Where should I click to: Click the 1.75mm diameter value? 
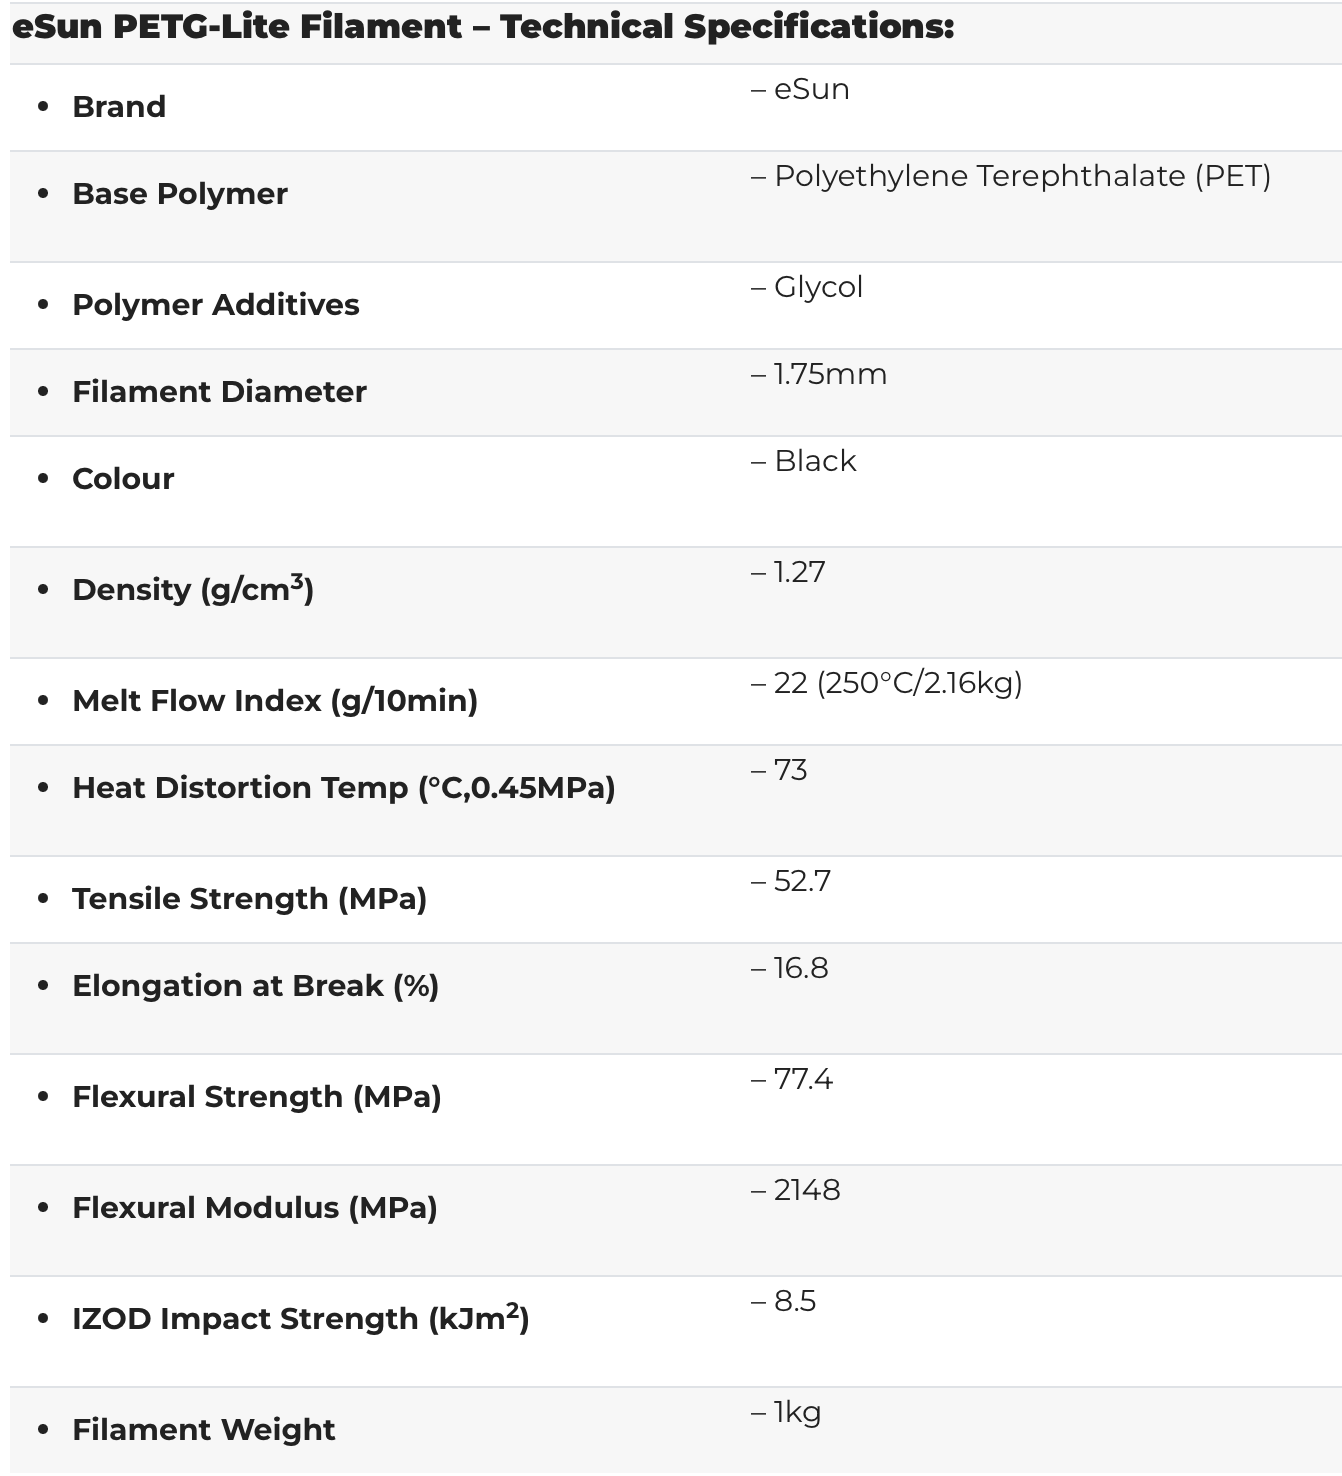(819, 374)
